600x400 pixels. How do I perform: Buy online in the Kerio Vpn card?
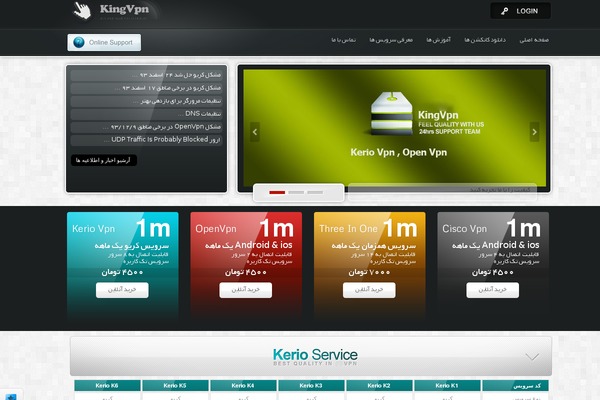[122, 290]
